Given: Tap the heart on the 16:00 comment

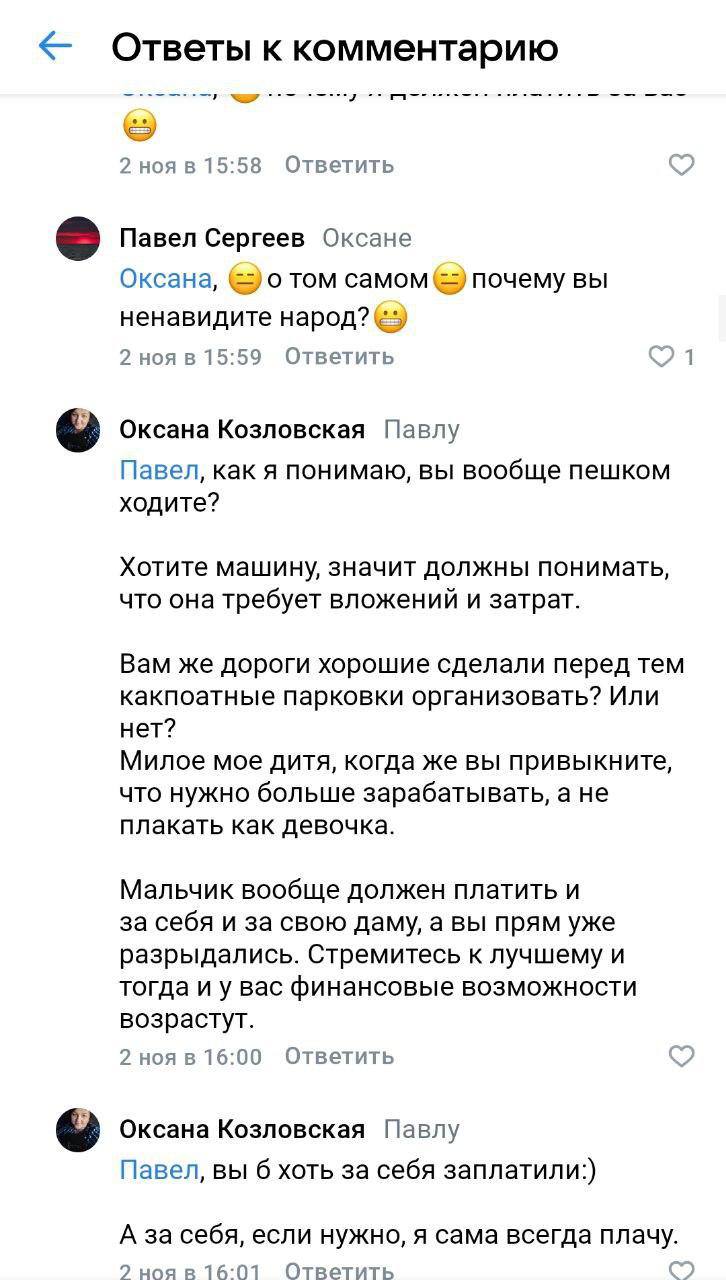Looking at the screenshot, I should pyautogui.click(x=681, y=1056).
